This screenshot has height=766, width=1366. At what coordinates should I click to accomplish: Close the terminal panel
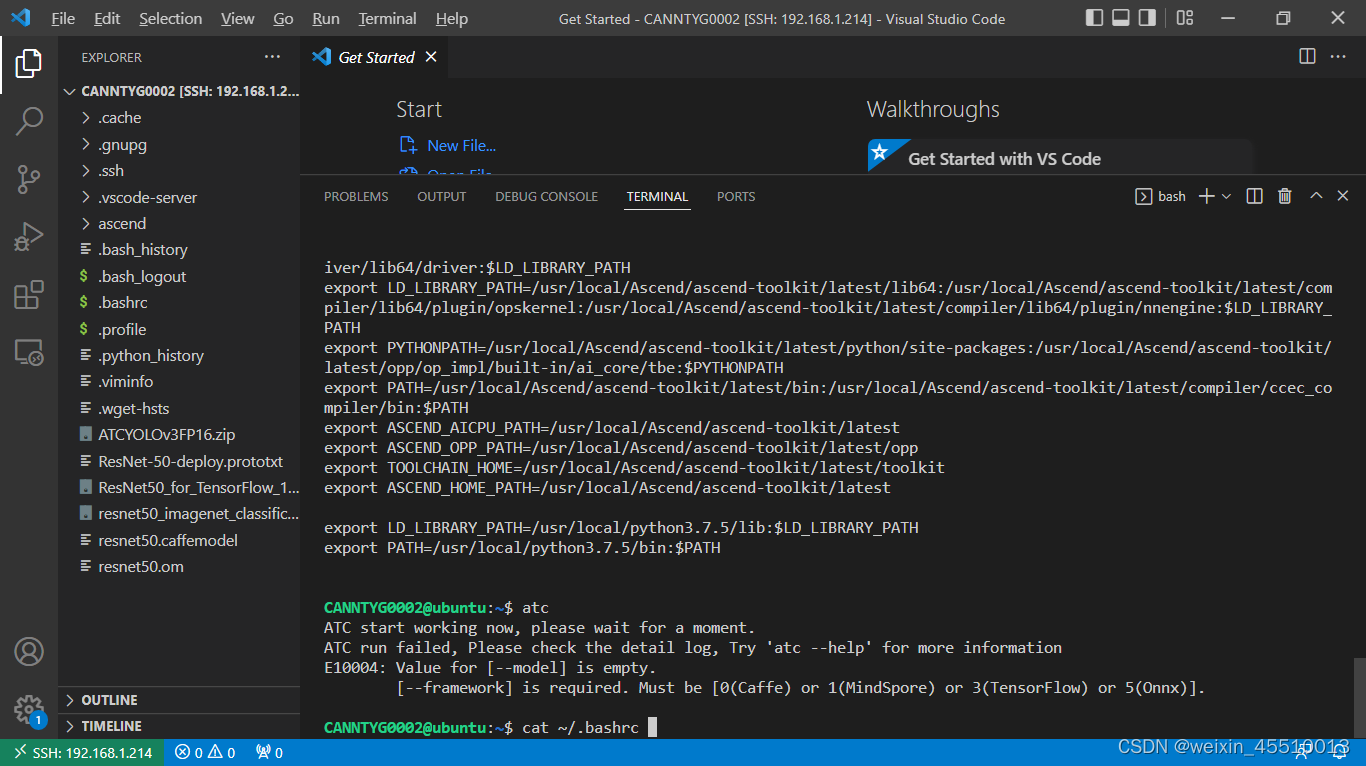point(1343,196)
